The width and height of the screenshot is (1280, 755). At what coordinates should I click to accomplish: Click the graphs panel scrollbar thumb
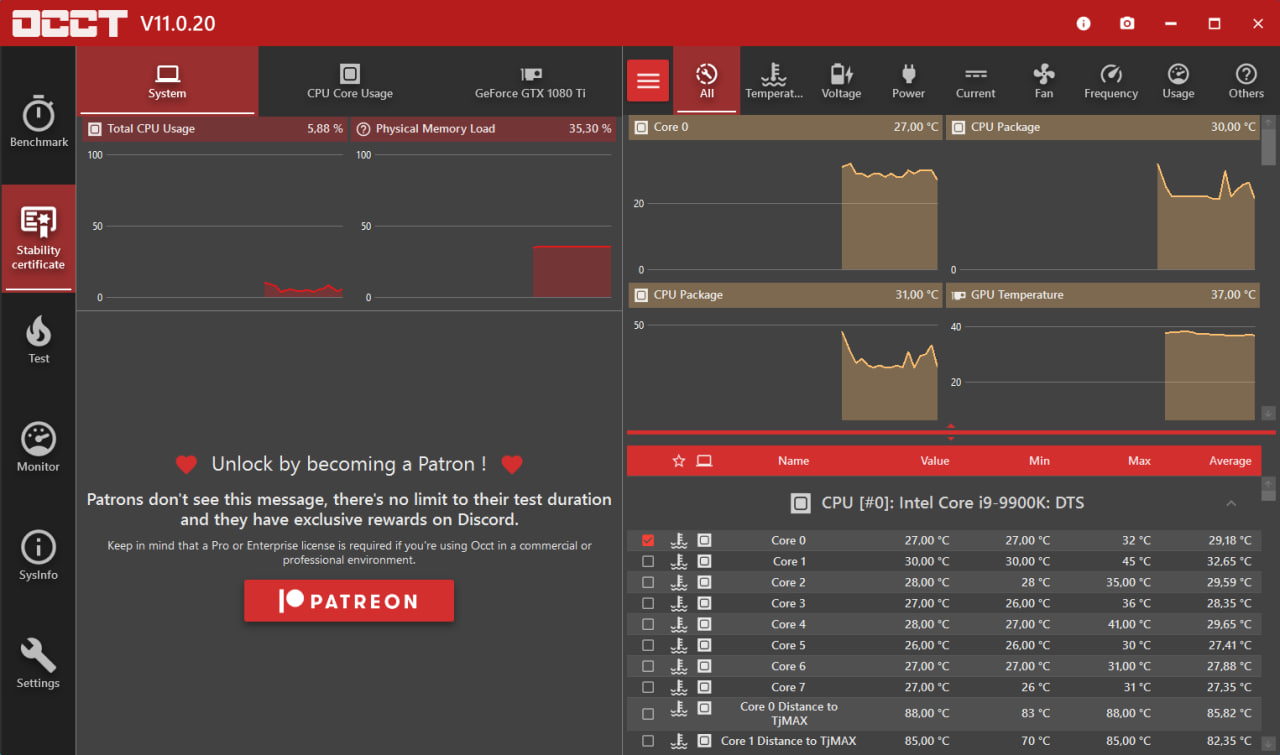click(x=1269, y=146)
